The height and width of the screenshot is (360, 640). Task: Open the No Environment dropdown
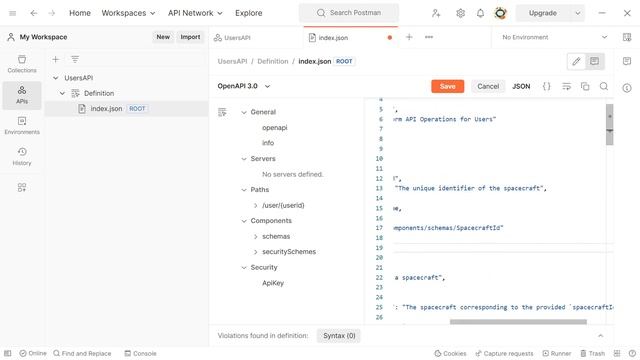554,37
